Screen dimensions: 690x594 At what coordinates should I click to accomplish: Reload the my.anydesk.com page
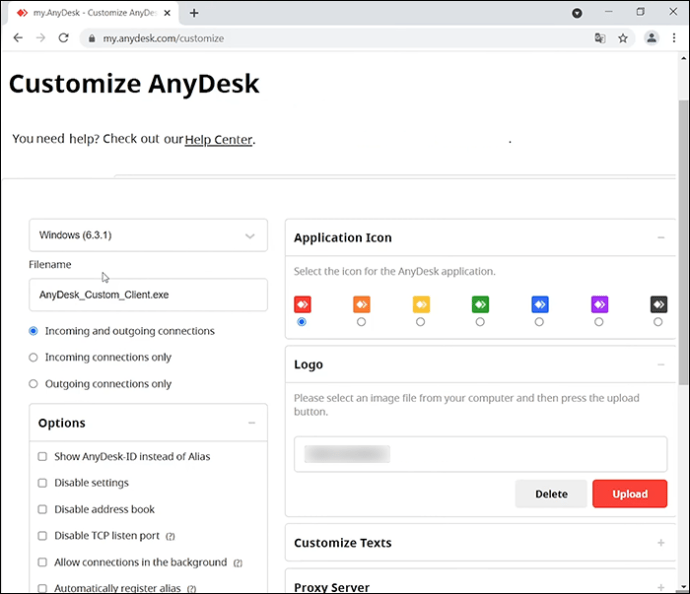63,38
